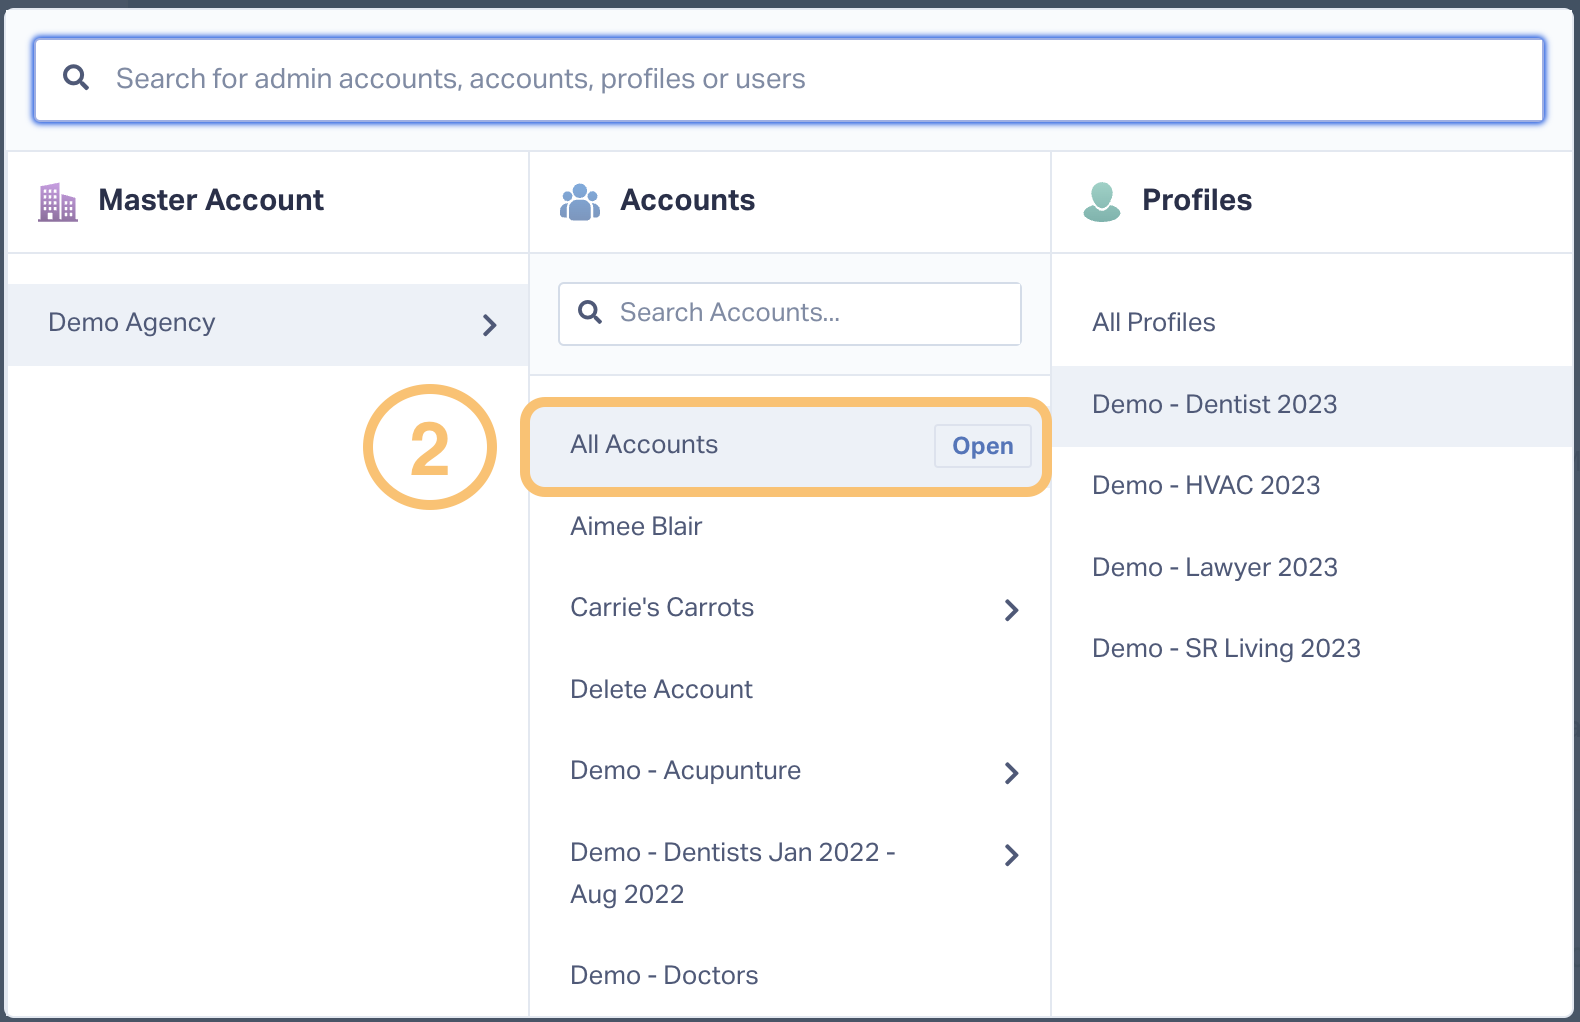Expand Demo - Dentists Jan 2022 chevron
Screen dimensions: 1580x1022
coord(1011,855)
